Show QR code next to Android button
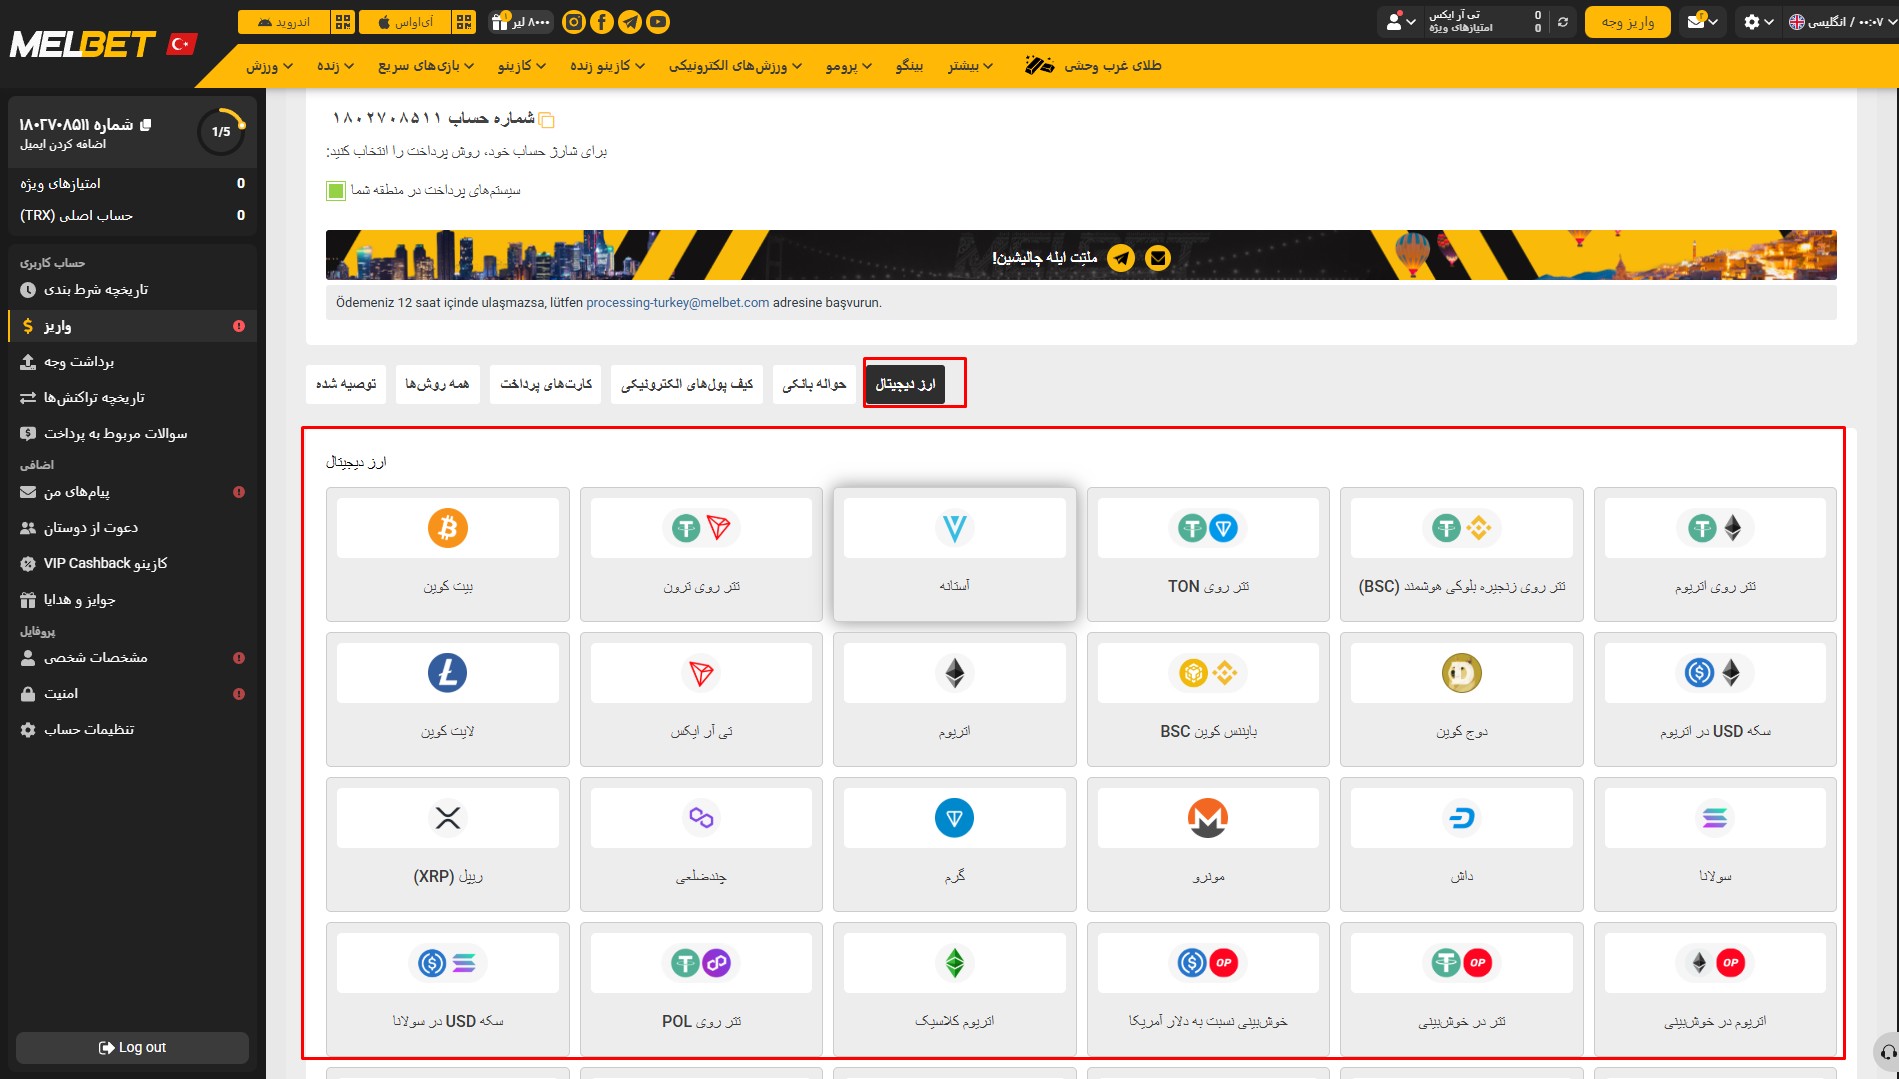This screenshot has width=1899, height=1079. (x=343, y=22)
